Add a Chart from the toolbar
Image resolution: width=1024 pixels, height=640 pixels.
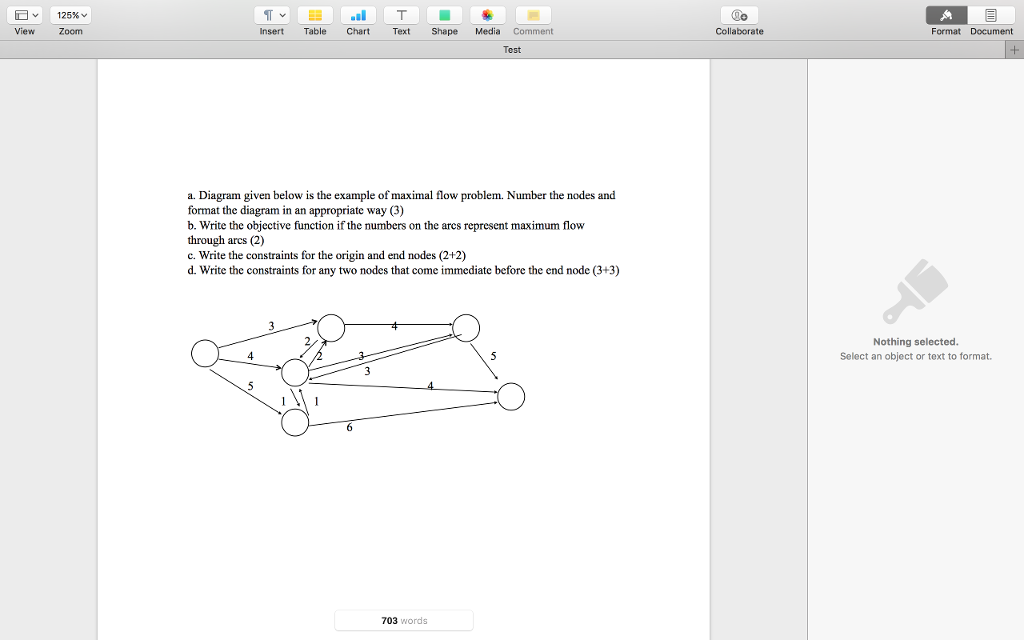(x=358, y=15)
